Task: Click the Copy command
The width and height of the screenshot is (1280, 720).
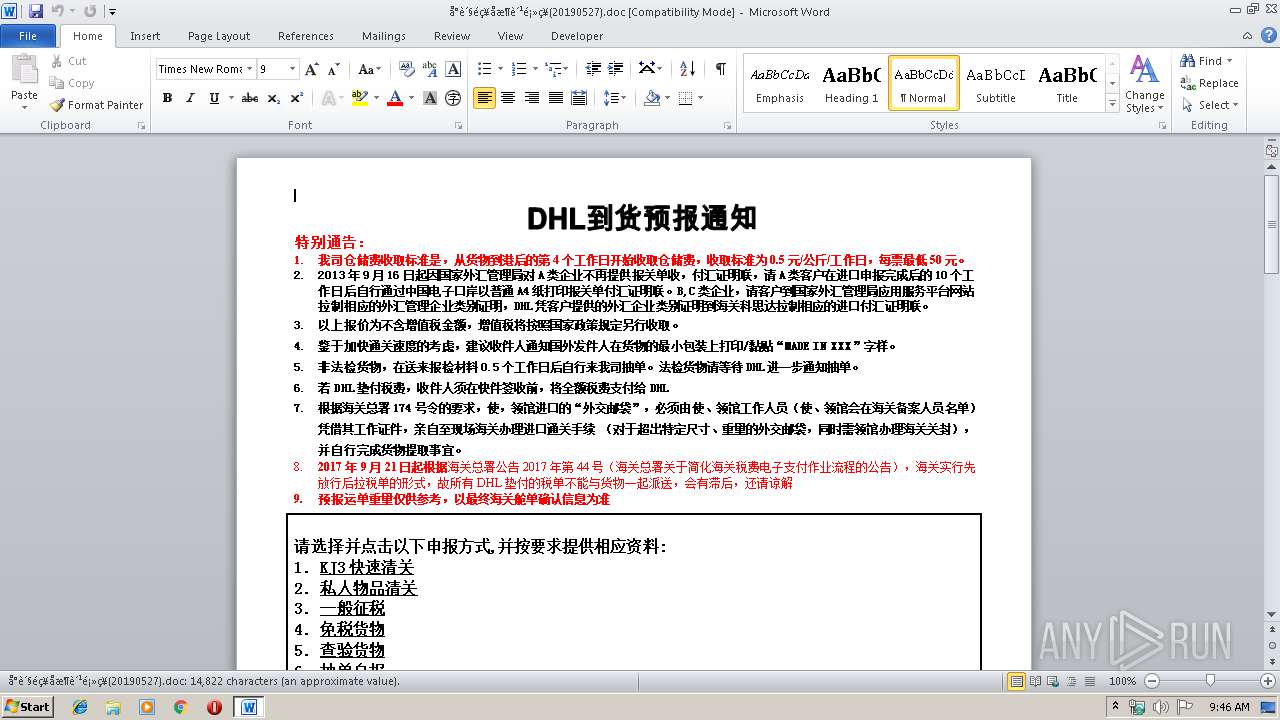Action: pyautogui.click(x=71, y=83)
